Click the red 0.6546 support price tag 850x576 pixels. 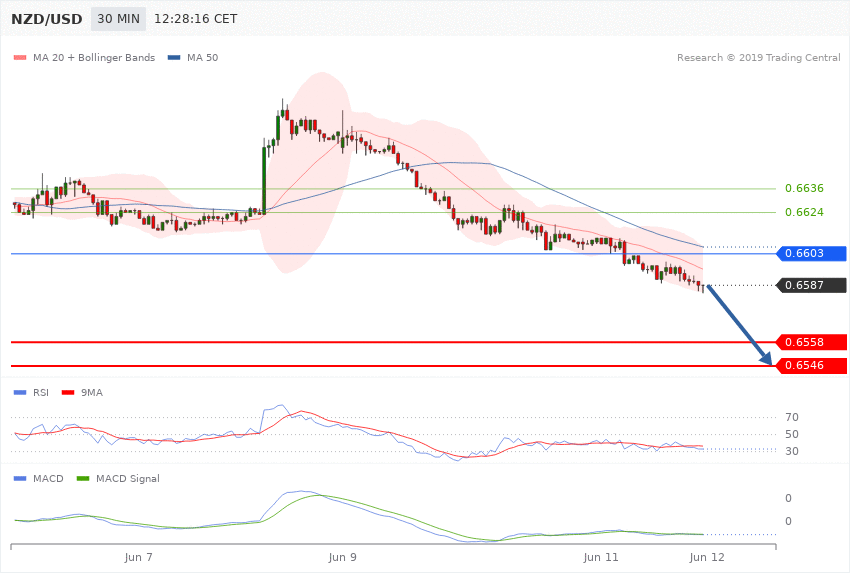[x=812, y=365]
